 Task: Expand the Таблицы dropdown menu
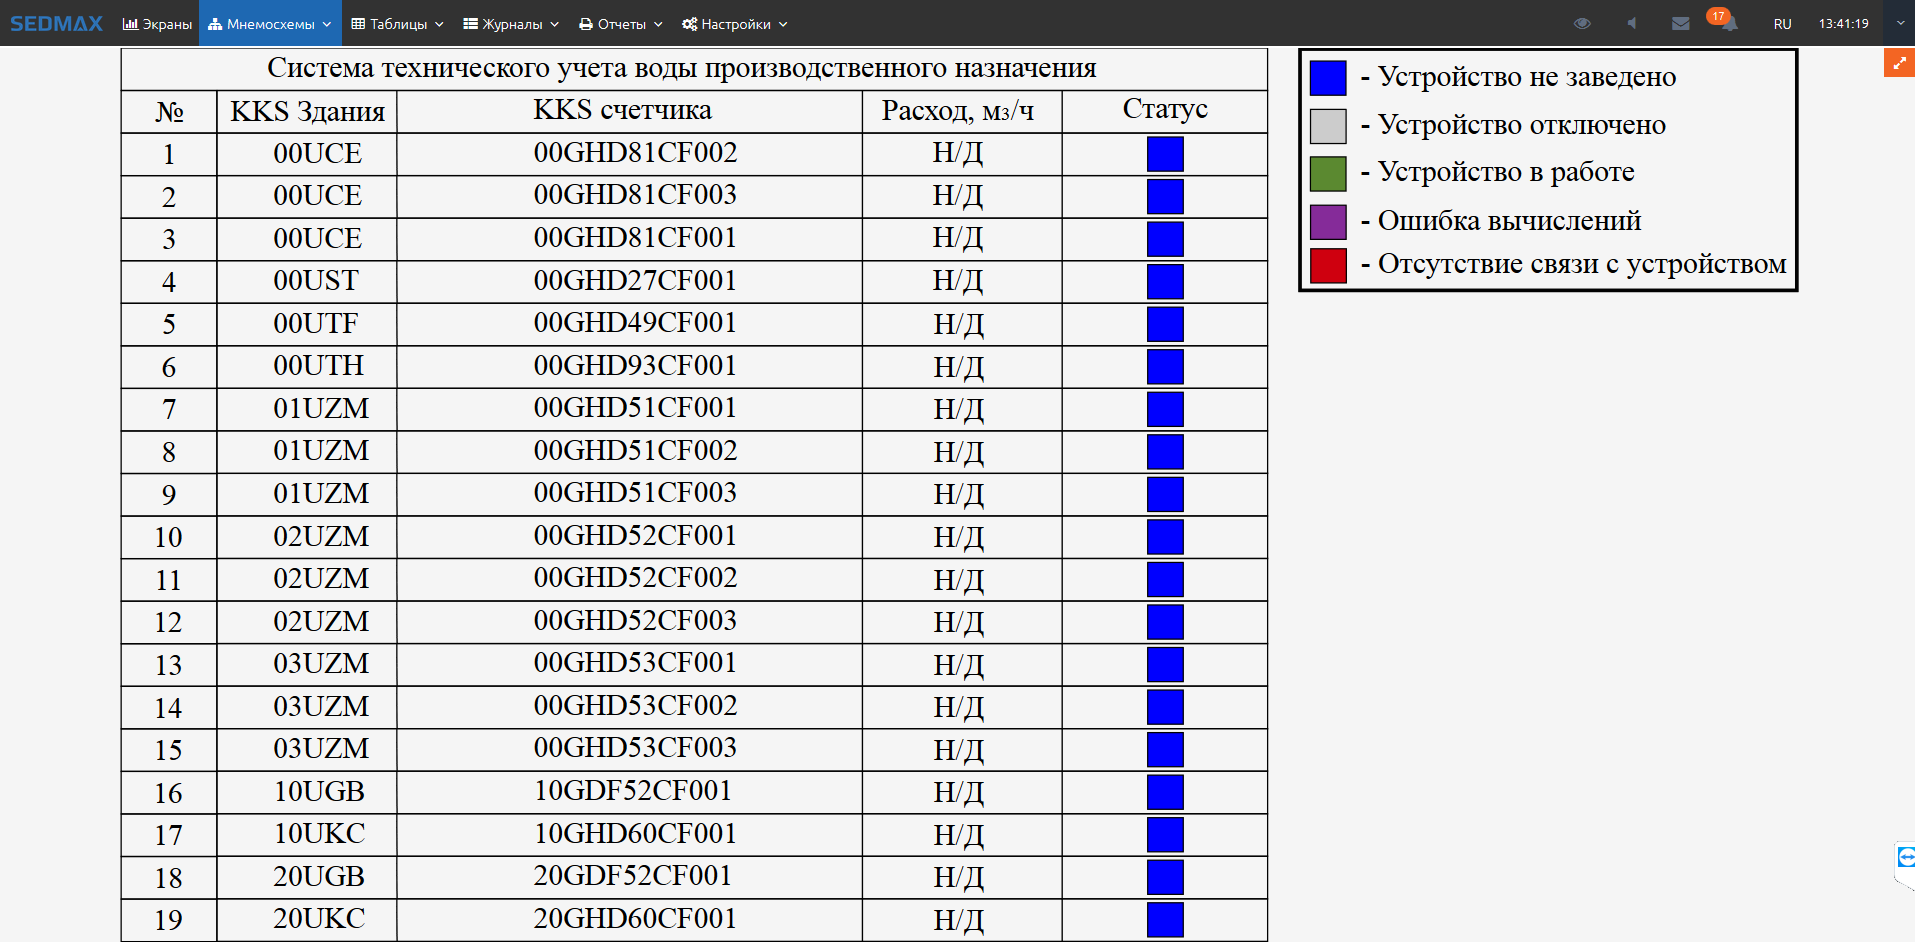[x=397, y=24]
